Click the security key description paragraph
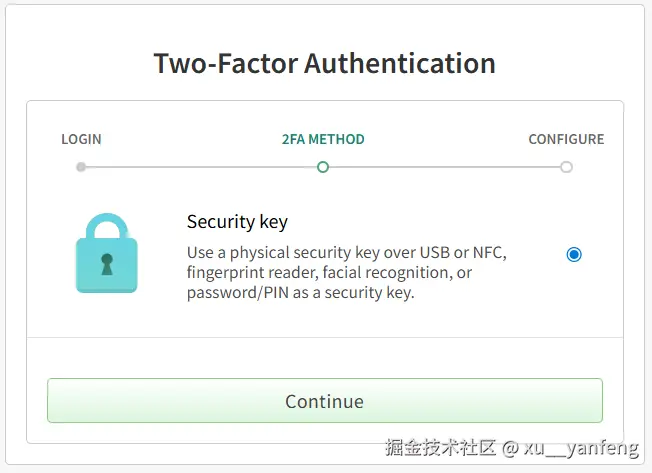The width and height of the screenshot is (652, 473). [347, 273]
